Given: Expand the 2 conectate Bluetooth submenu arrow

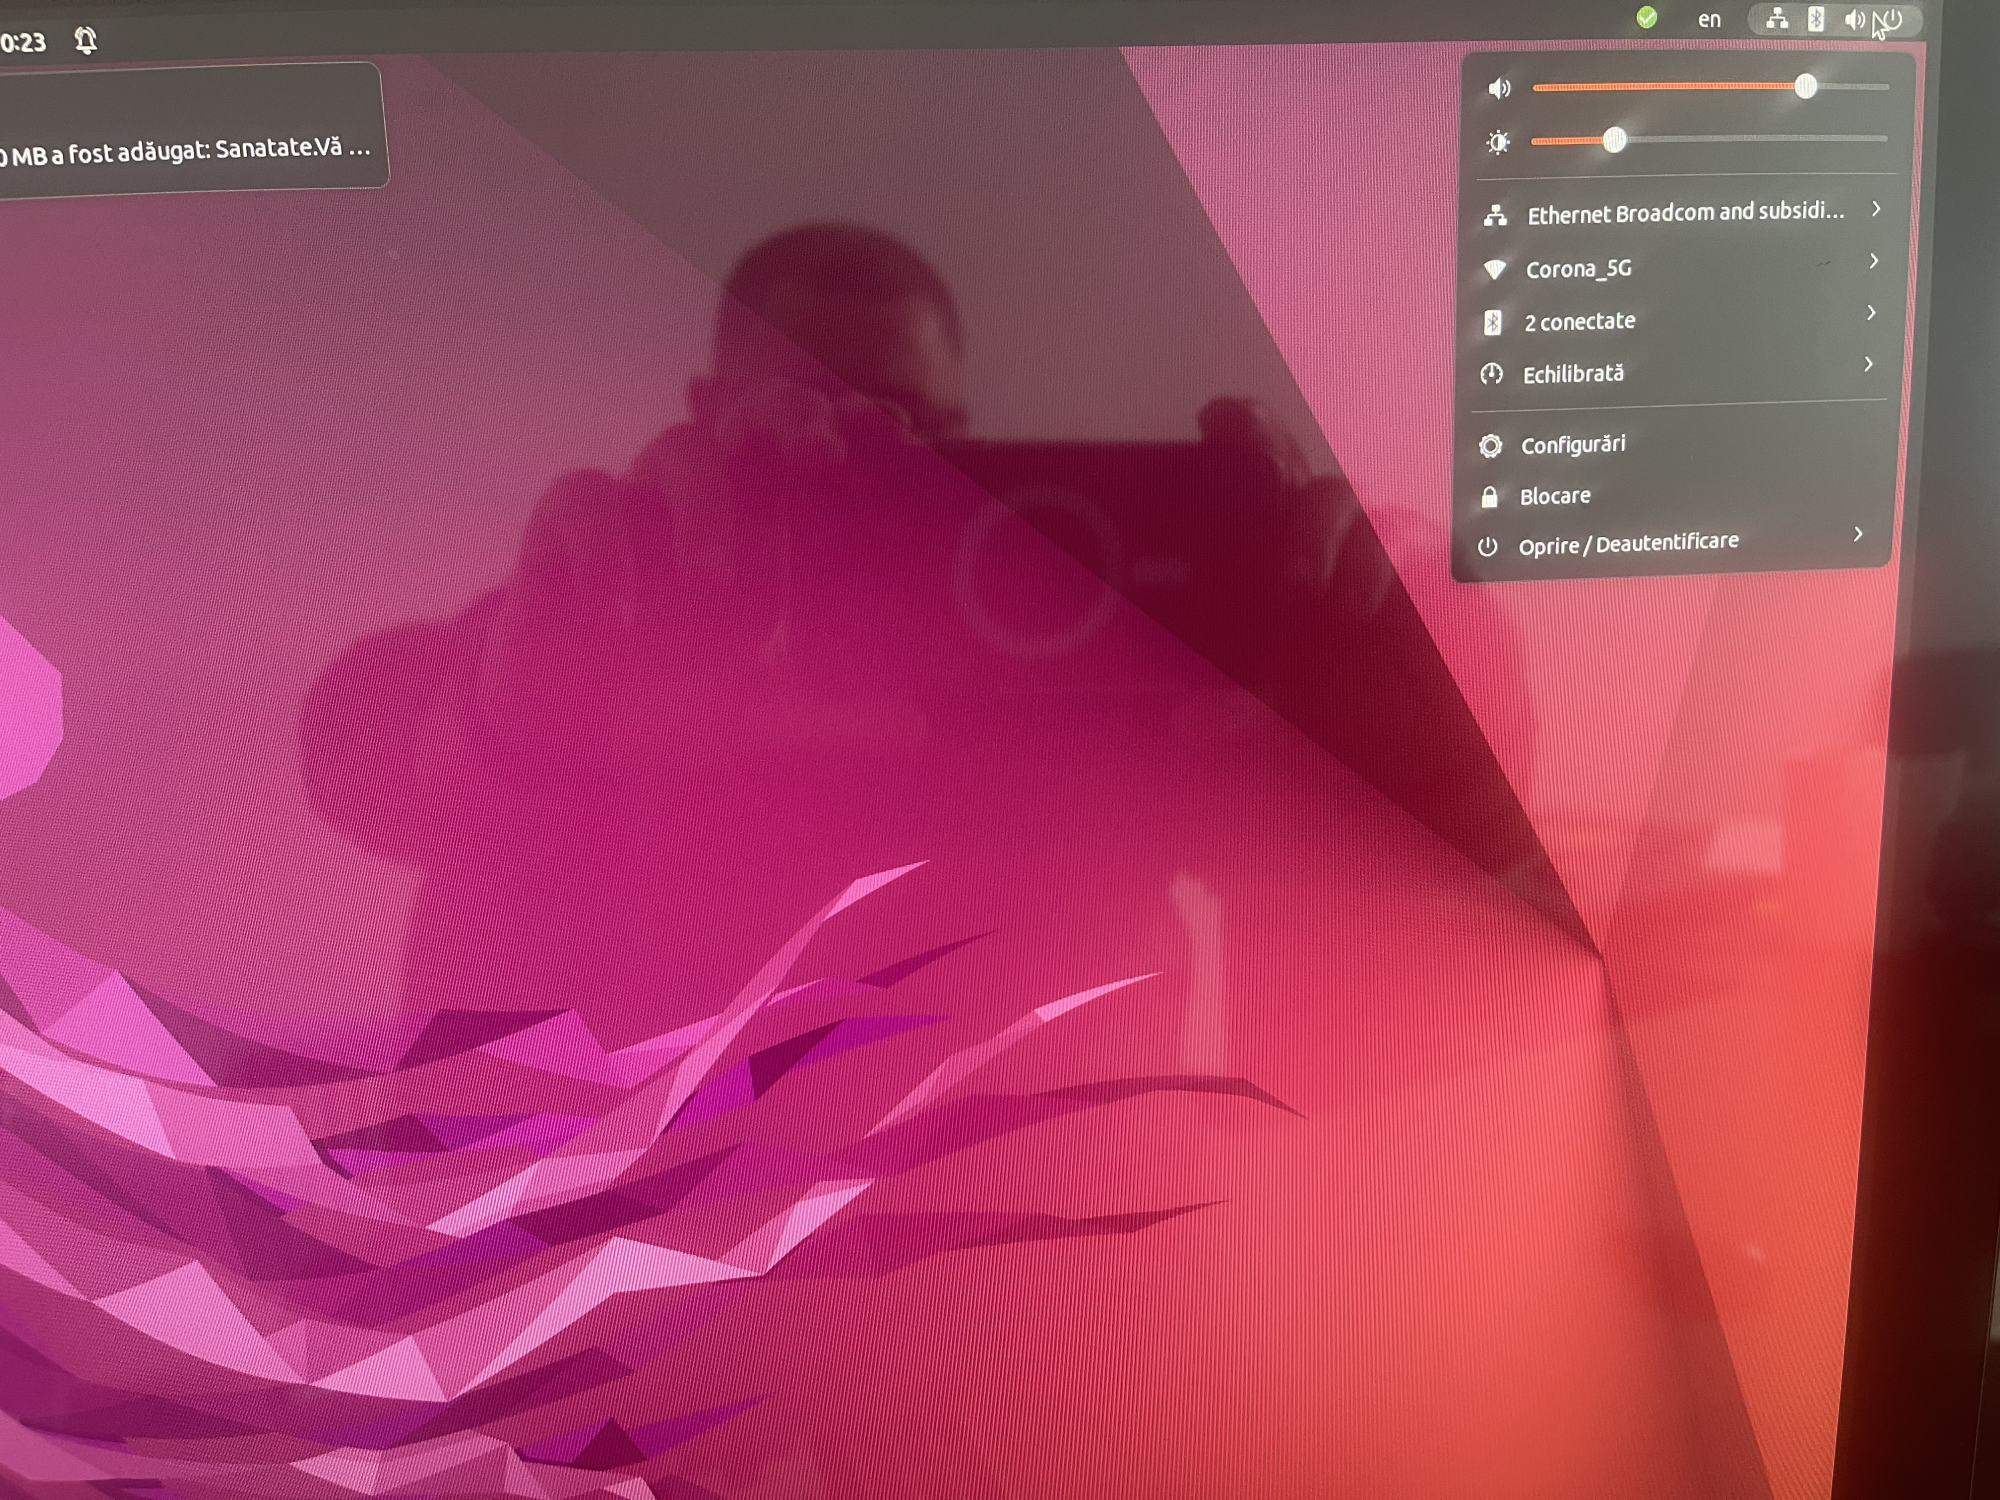Looking at the screenshot, I should 1871,313.
